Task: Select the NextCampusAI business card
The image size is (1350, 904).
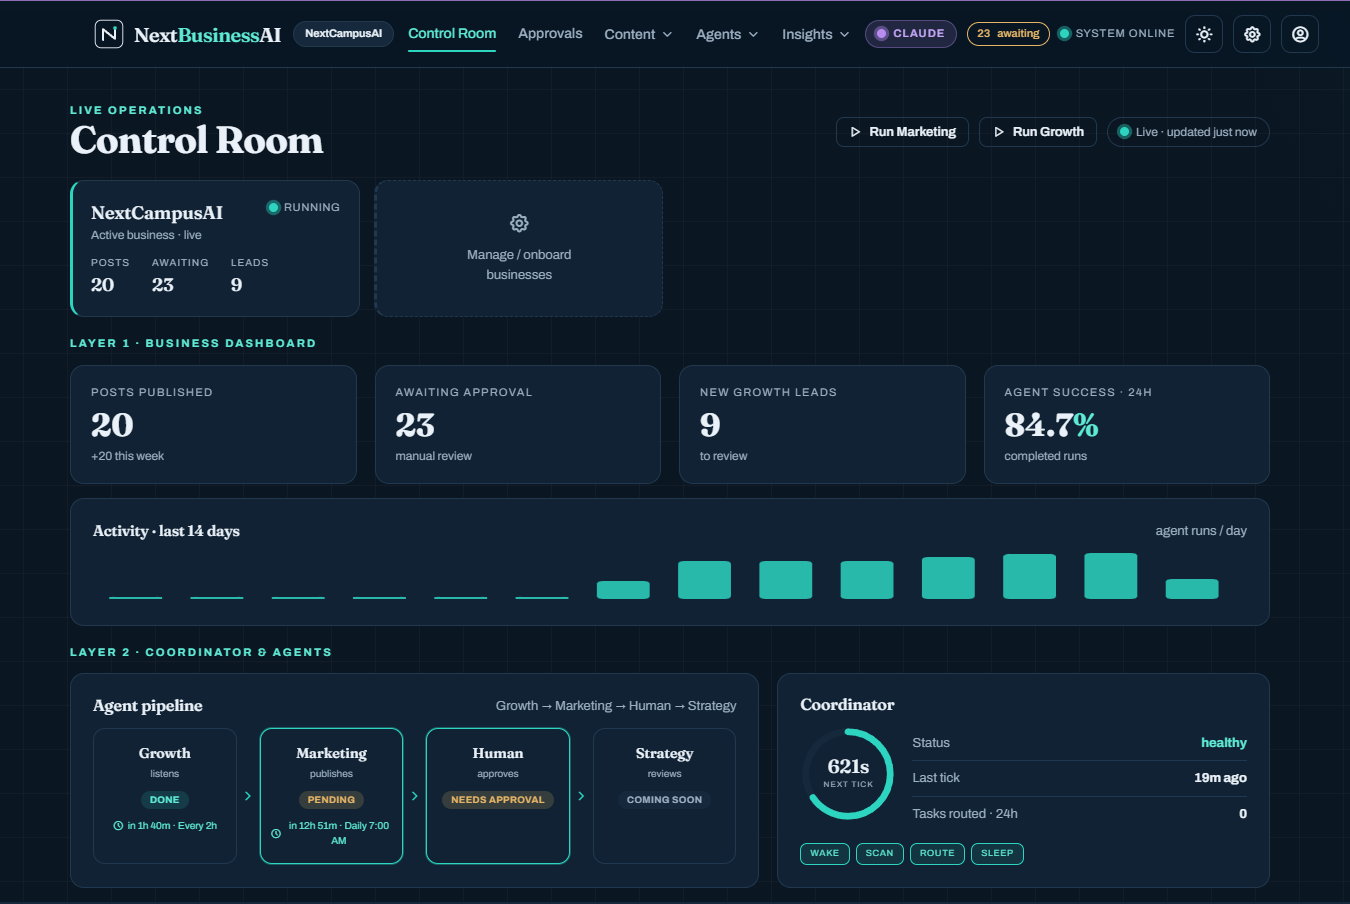Action: [215, 249]
